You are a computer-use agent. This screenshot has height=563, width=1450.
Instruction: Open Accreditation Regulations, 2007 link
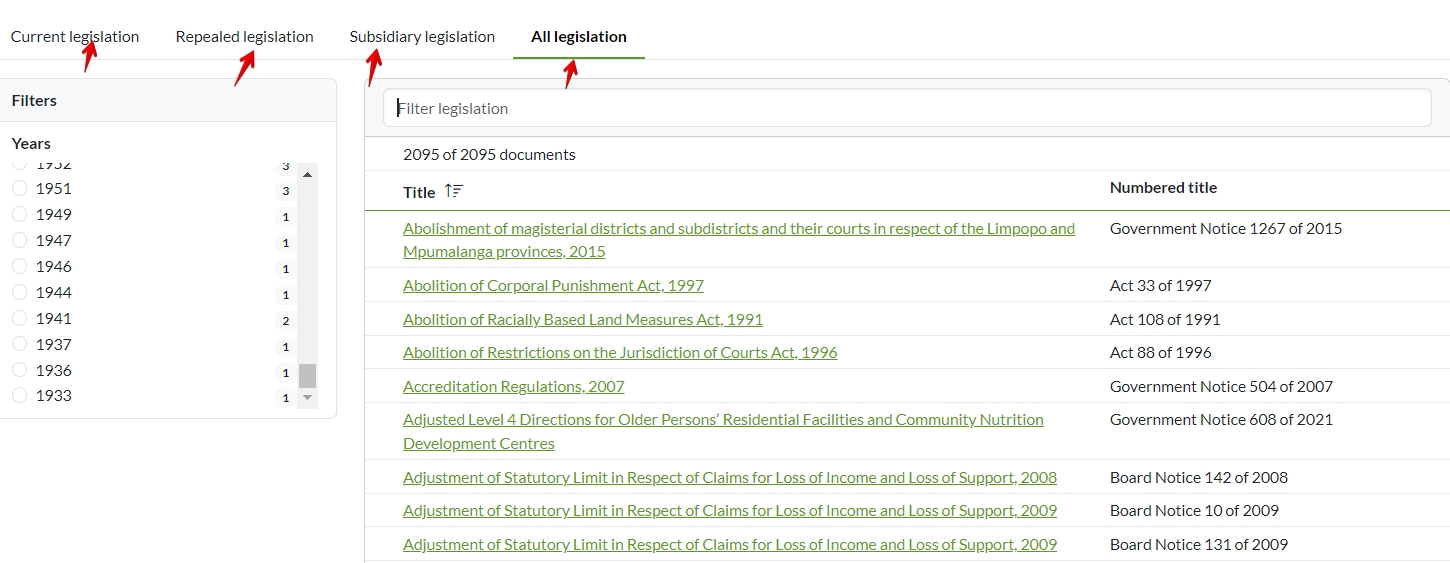pyautogui.click(x=513, y=387)
